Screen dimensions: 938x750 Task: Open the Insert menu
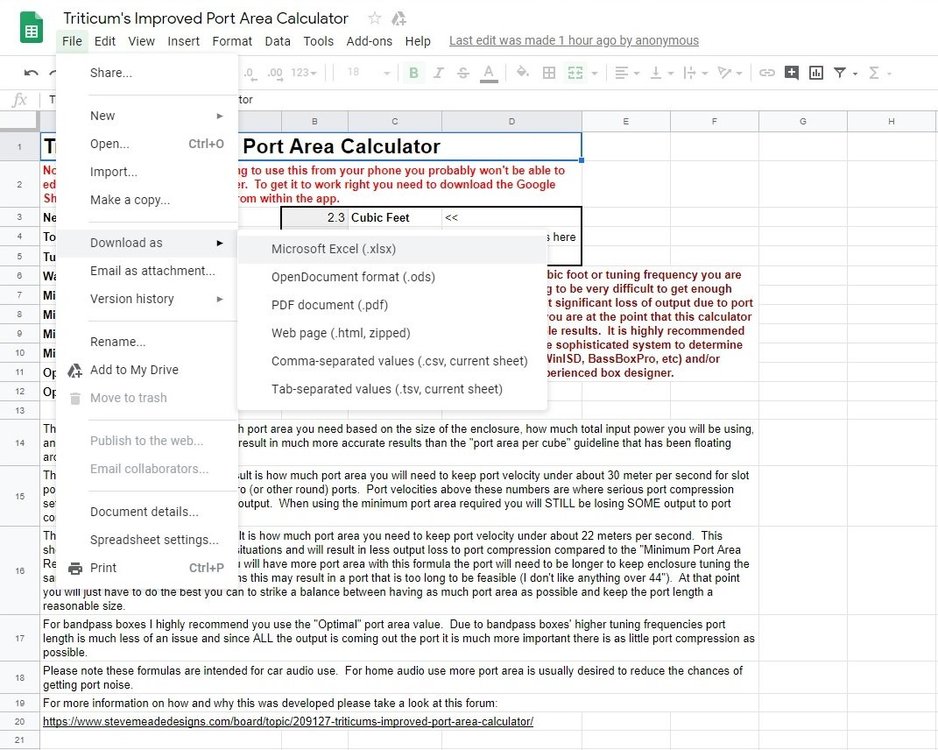coord(183,41)
